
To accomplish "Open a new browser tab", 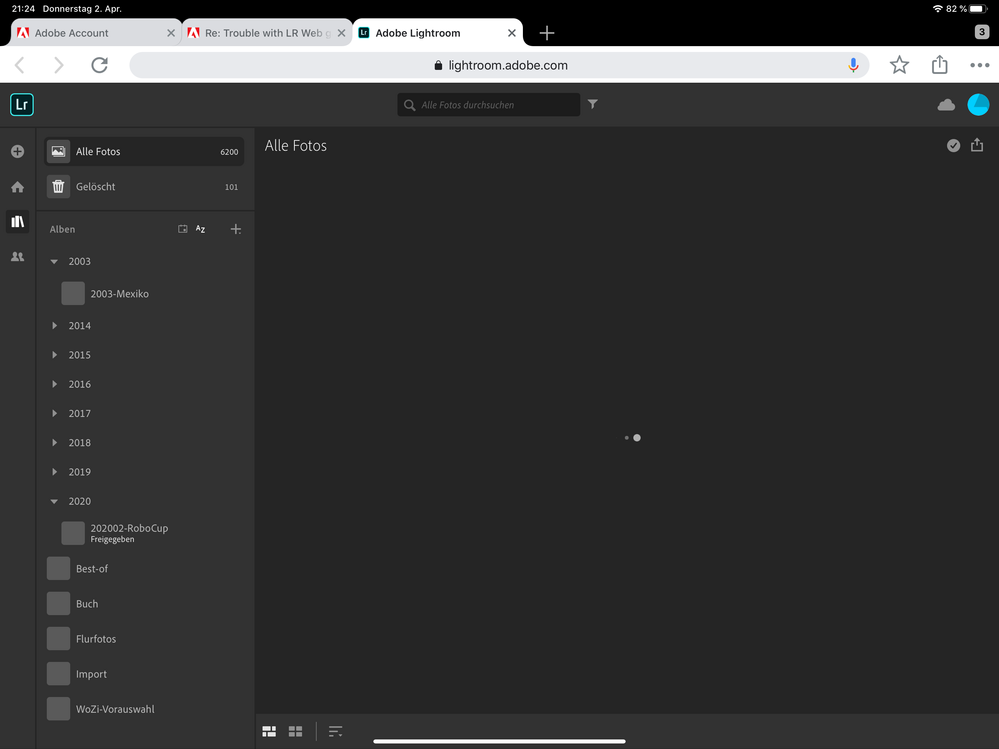I will 547,33.
